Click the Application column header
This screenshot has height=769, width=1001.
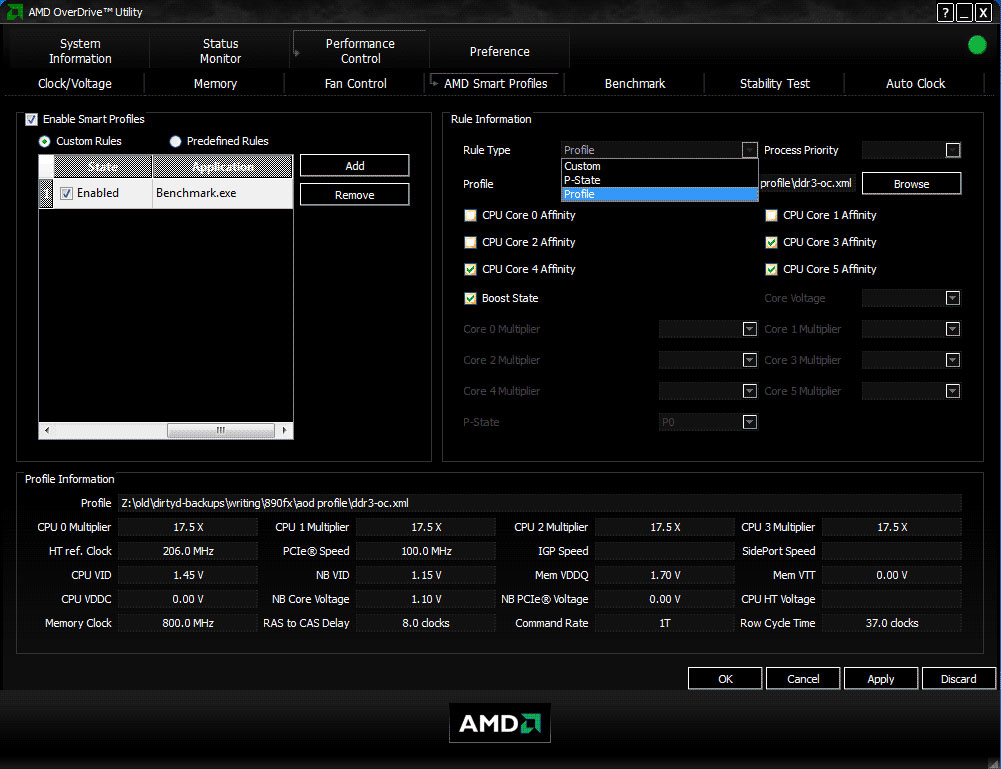point(223,167)
